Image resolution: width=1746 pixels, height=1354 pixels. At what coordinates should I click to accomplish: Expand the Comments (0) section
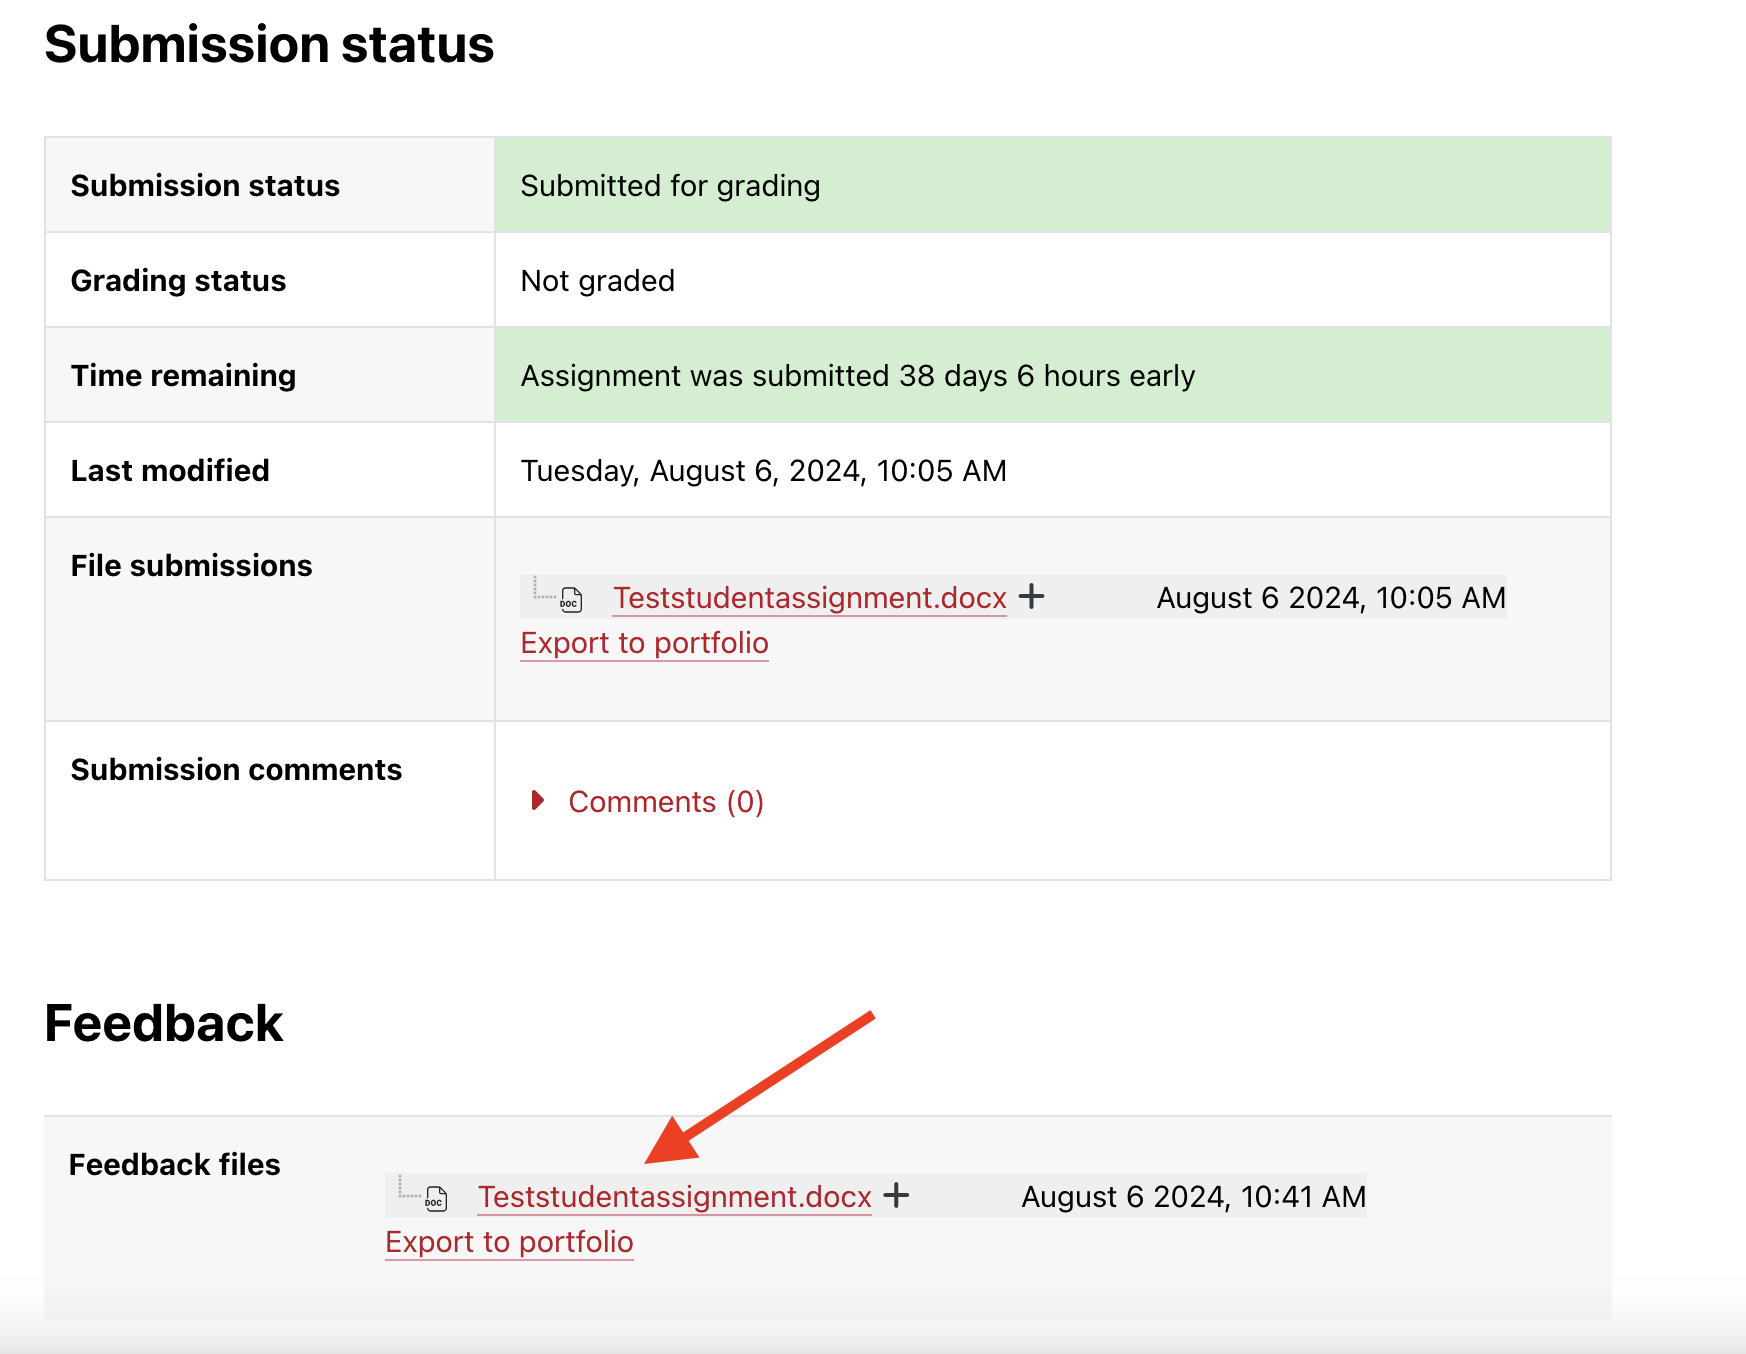tap(665, 800)
